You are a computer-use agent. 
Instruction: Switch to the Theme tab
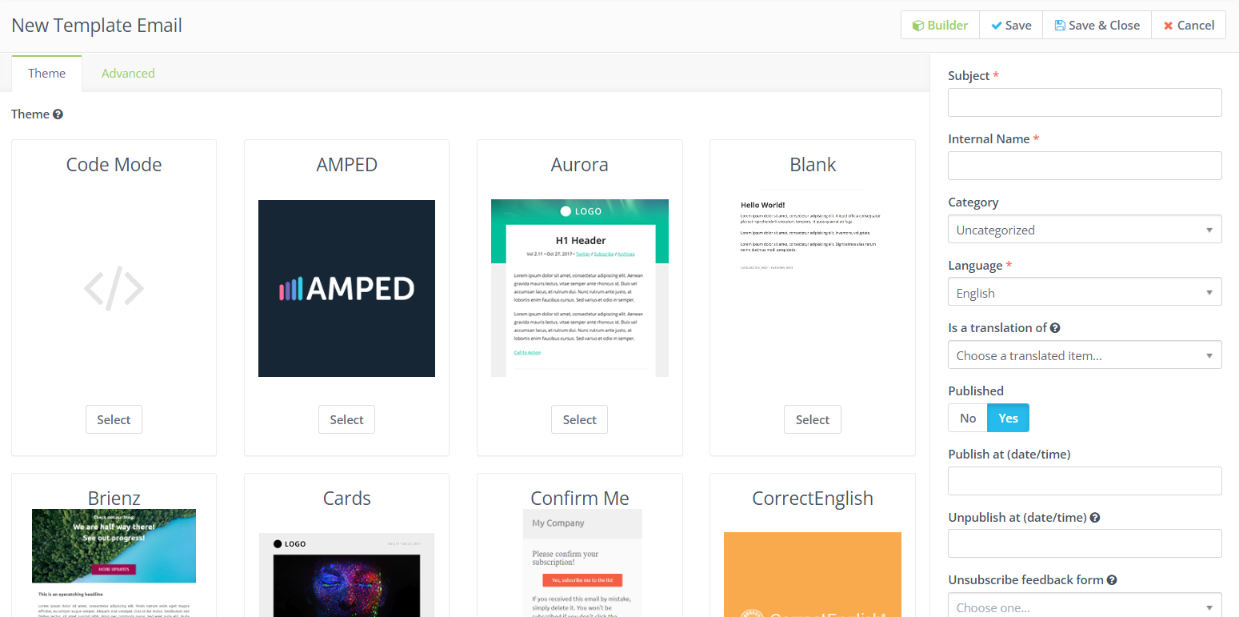click(x=47, y=73)
